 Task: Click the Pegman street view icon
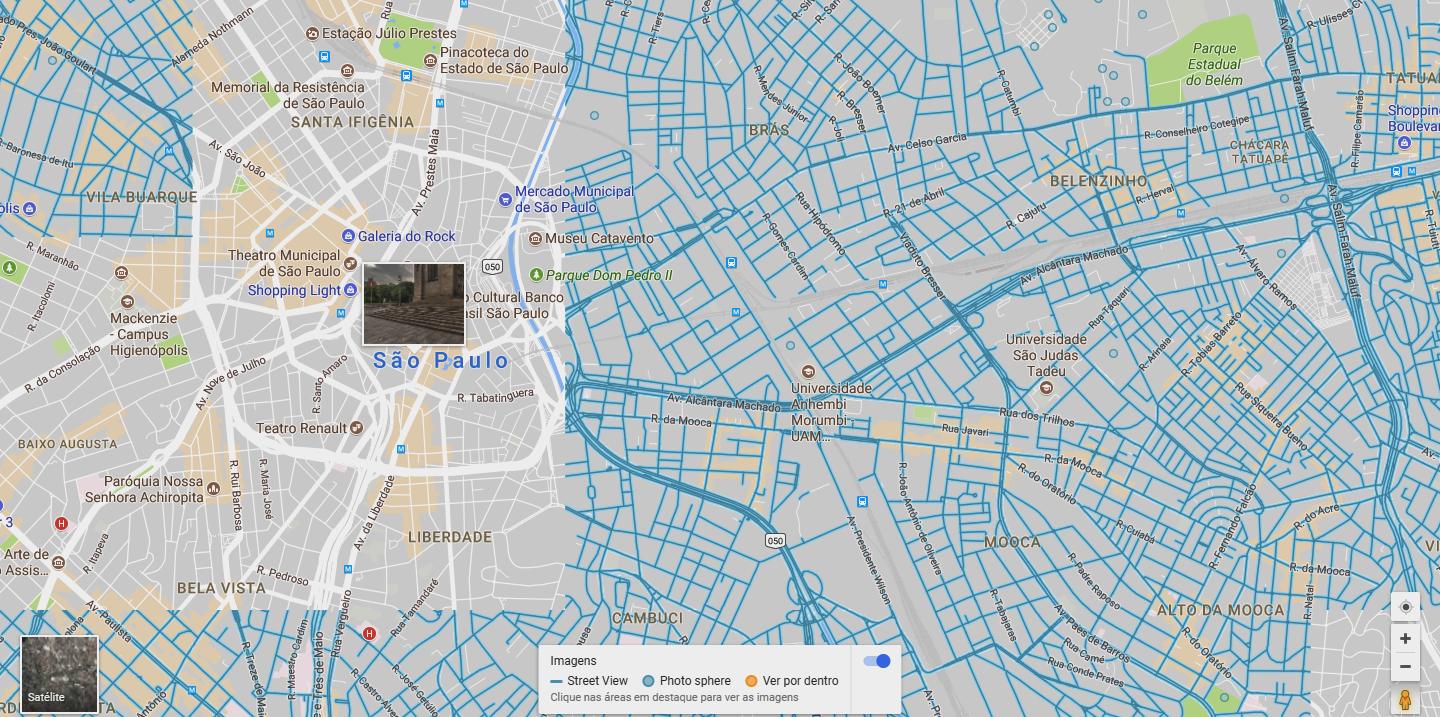[x=1406, y=699]
